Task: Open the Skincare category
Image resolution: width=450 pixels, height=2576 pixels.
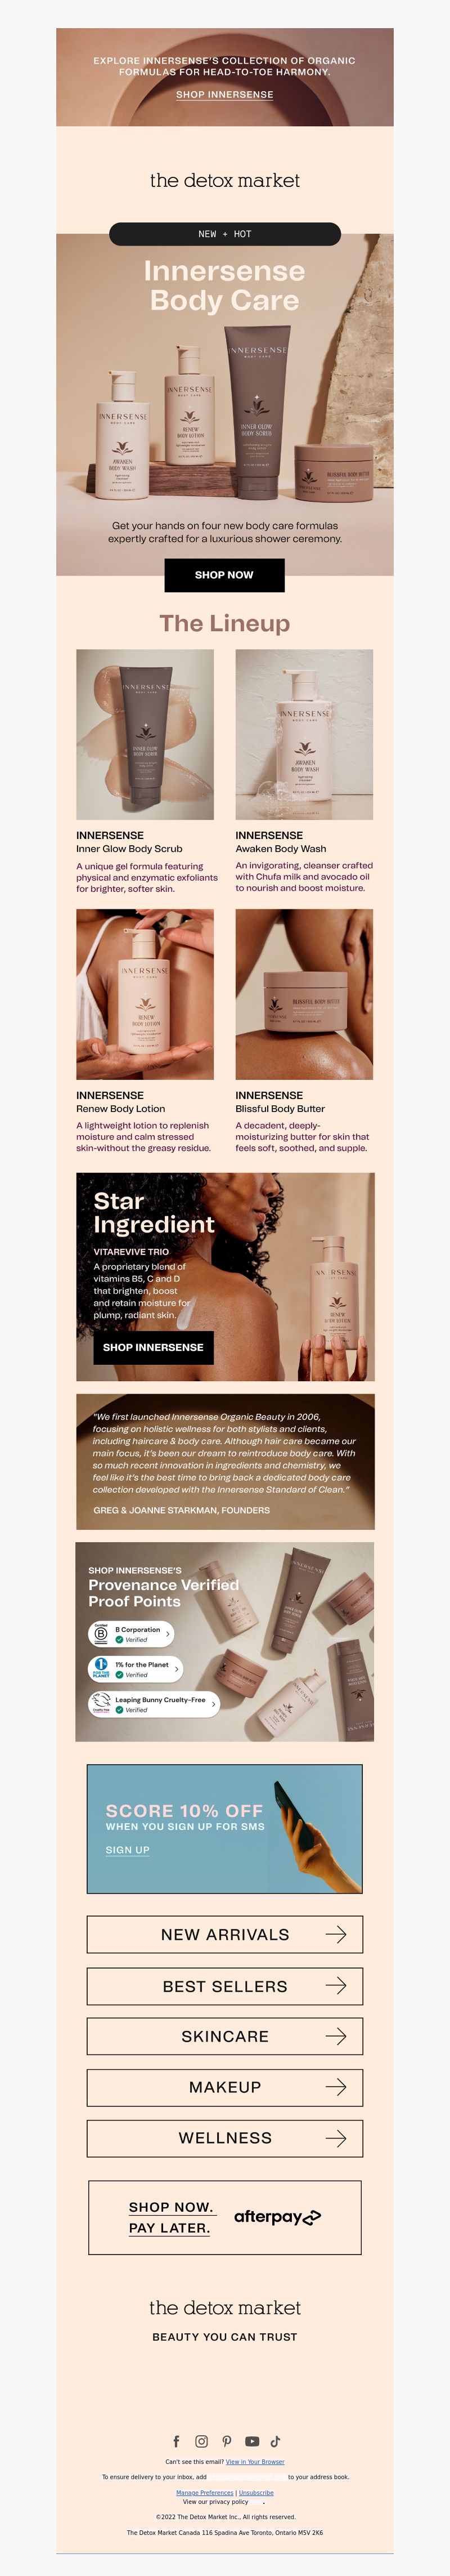Action: point(225,2036)
